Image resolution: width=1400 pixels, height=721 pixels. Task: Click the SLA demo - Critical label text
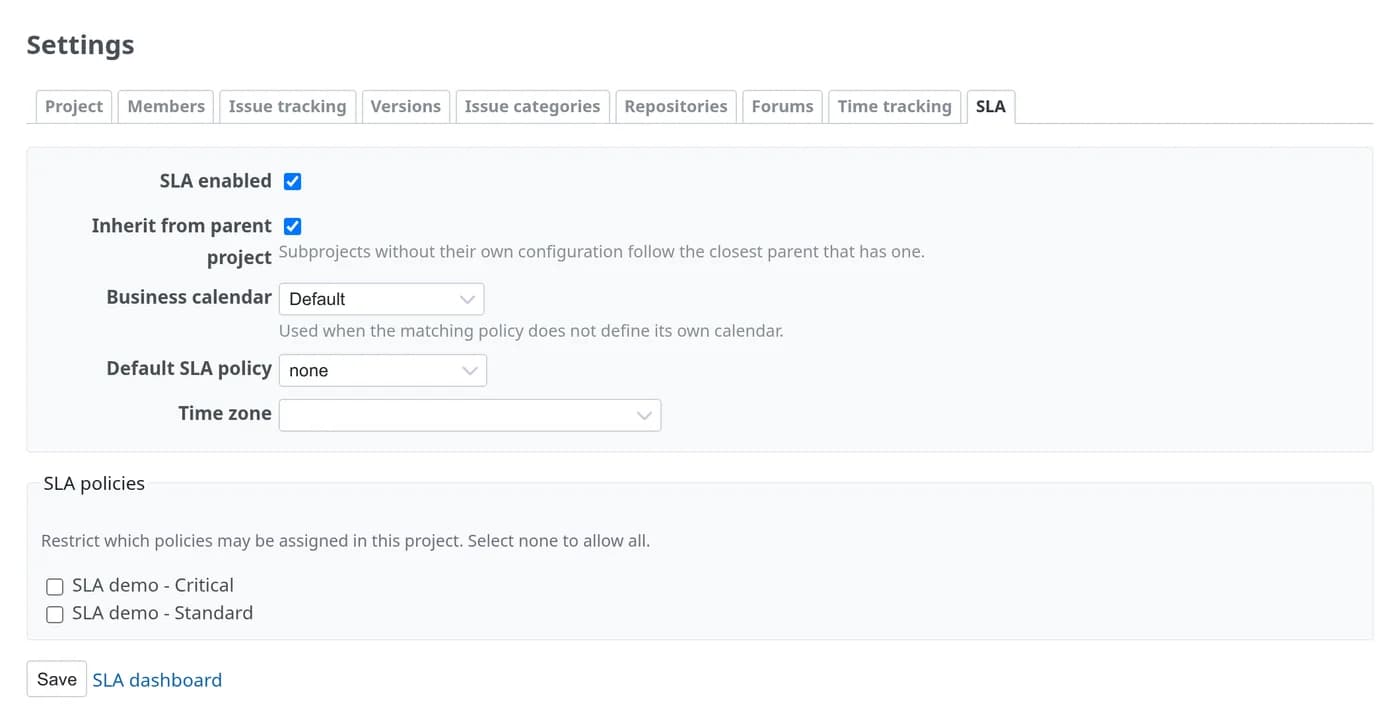(x=153, y=585)
